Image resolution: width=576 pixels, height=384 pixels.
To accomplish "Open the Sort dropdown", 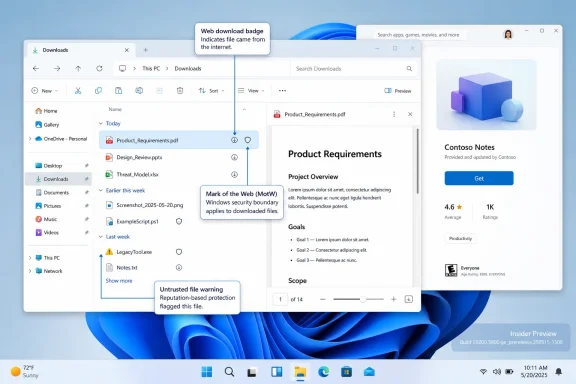I will pos(212,91).
